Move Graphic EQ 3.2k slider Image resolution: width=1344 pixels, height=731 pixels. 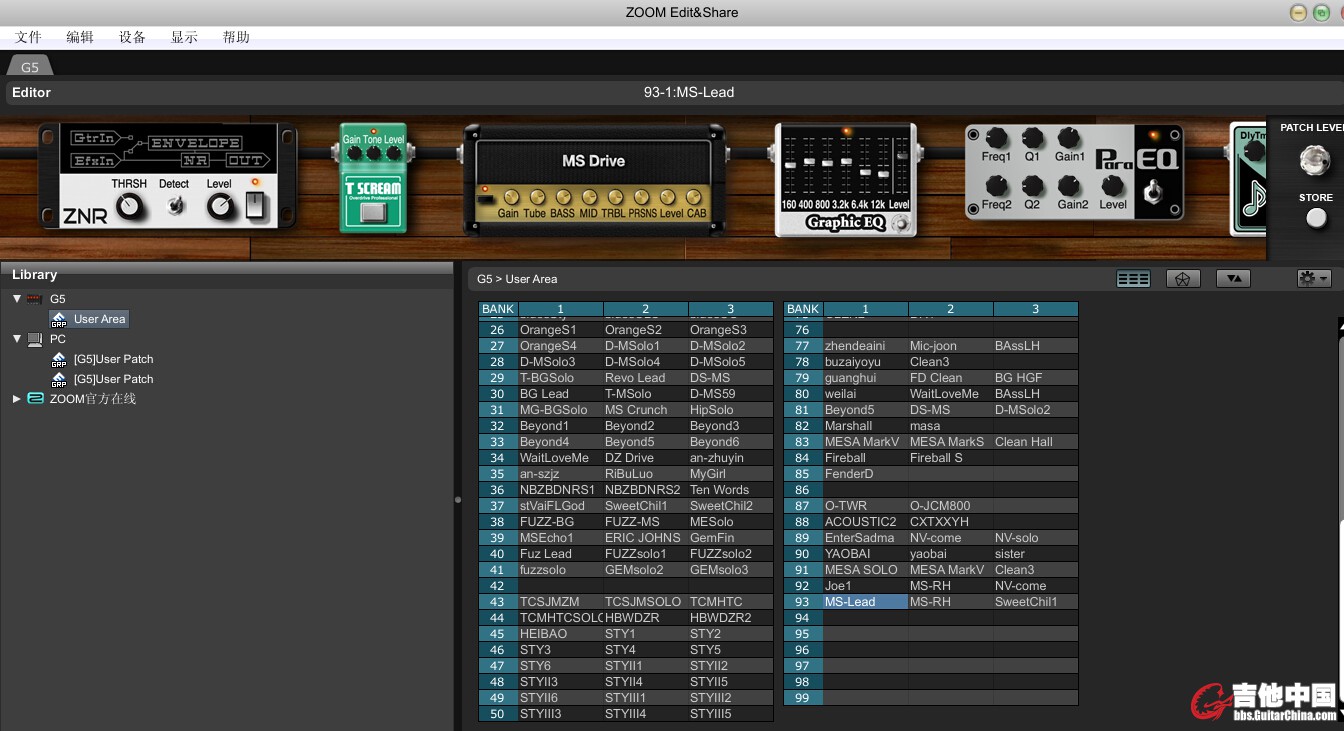click(846, 162)
